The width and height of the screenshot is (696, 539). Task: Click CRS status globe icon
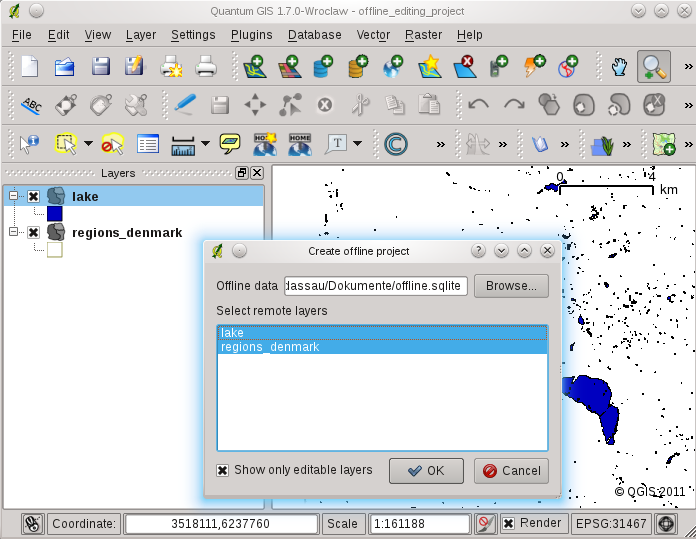[x=666, y=524]
